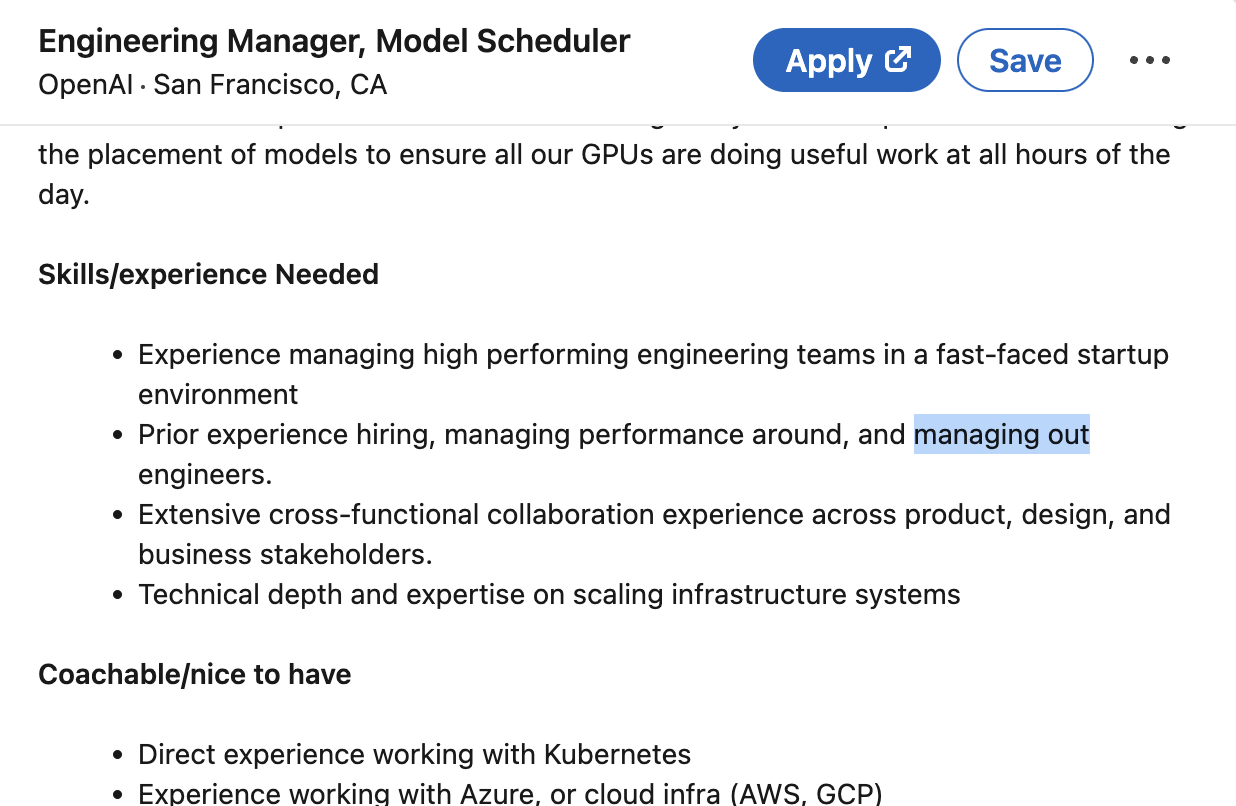Select the highlighted phrase managing out
This screenshot has width=1236, height=806.
point(1001,434)
